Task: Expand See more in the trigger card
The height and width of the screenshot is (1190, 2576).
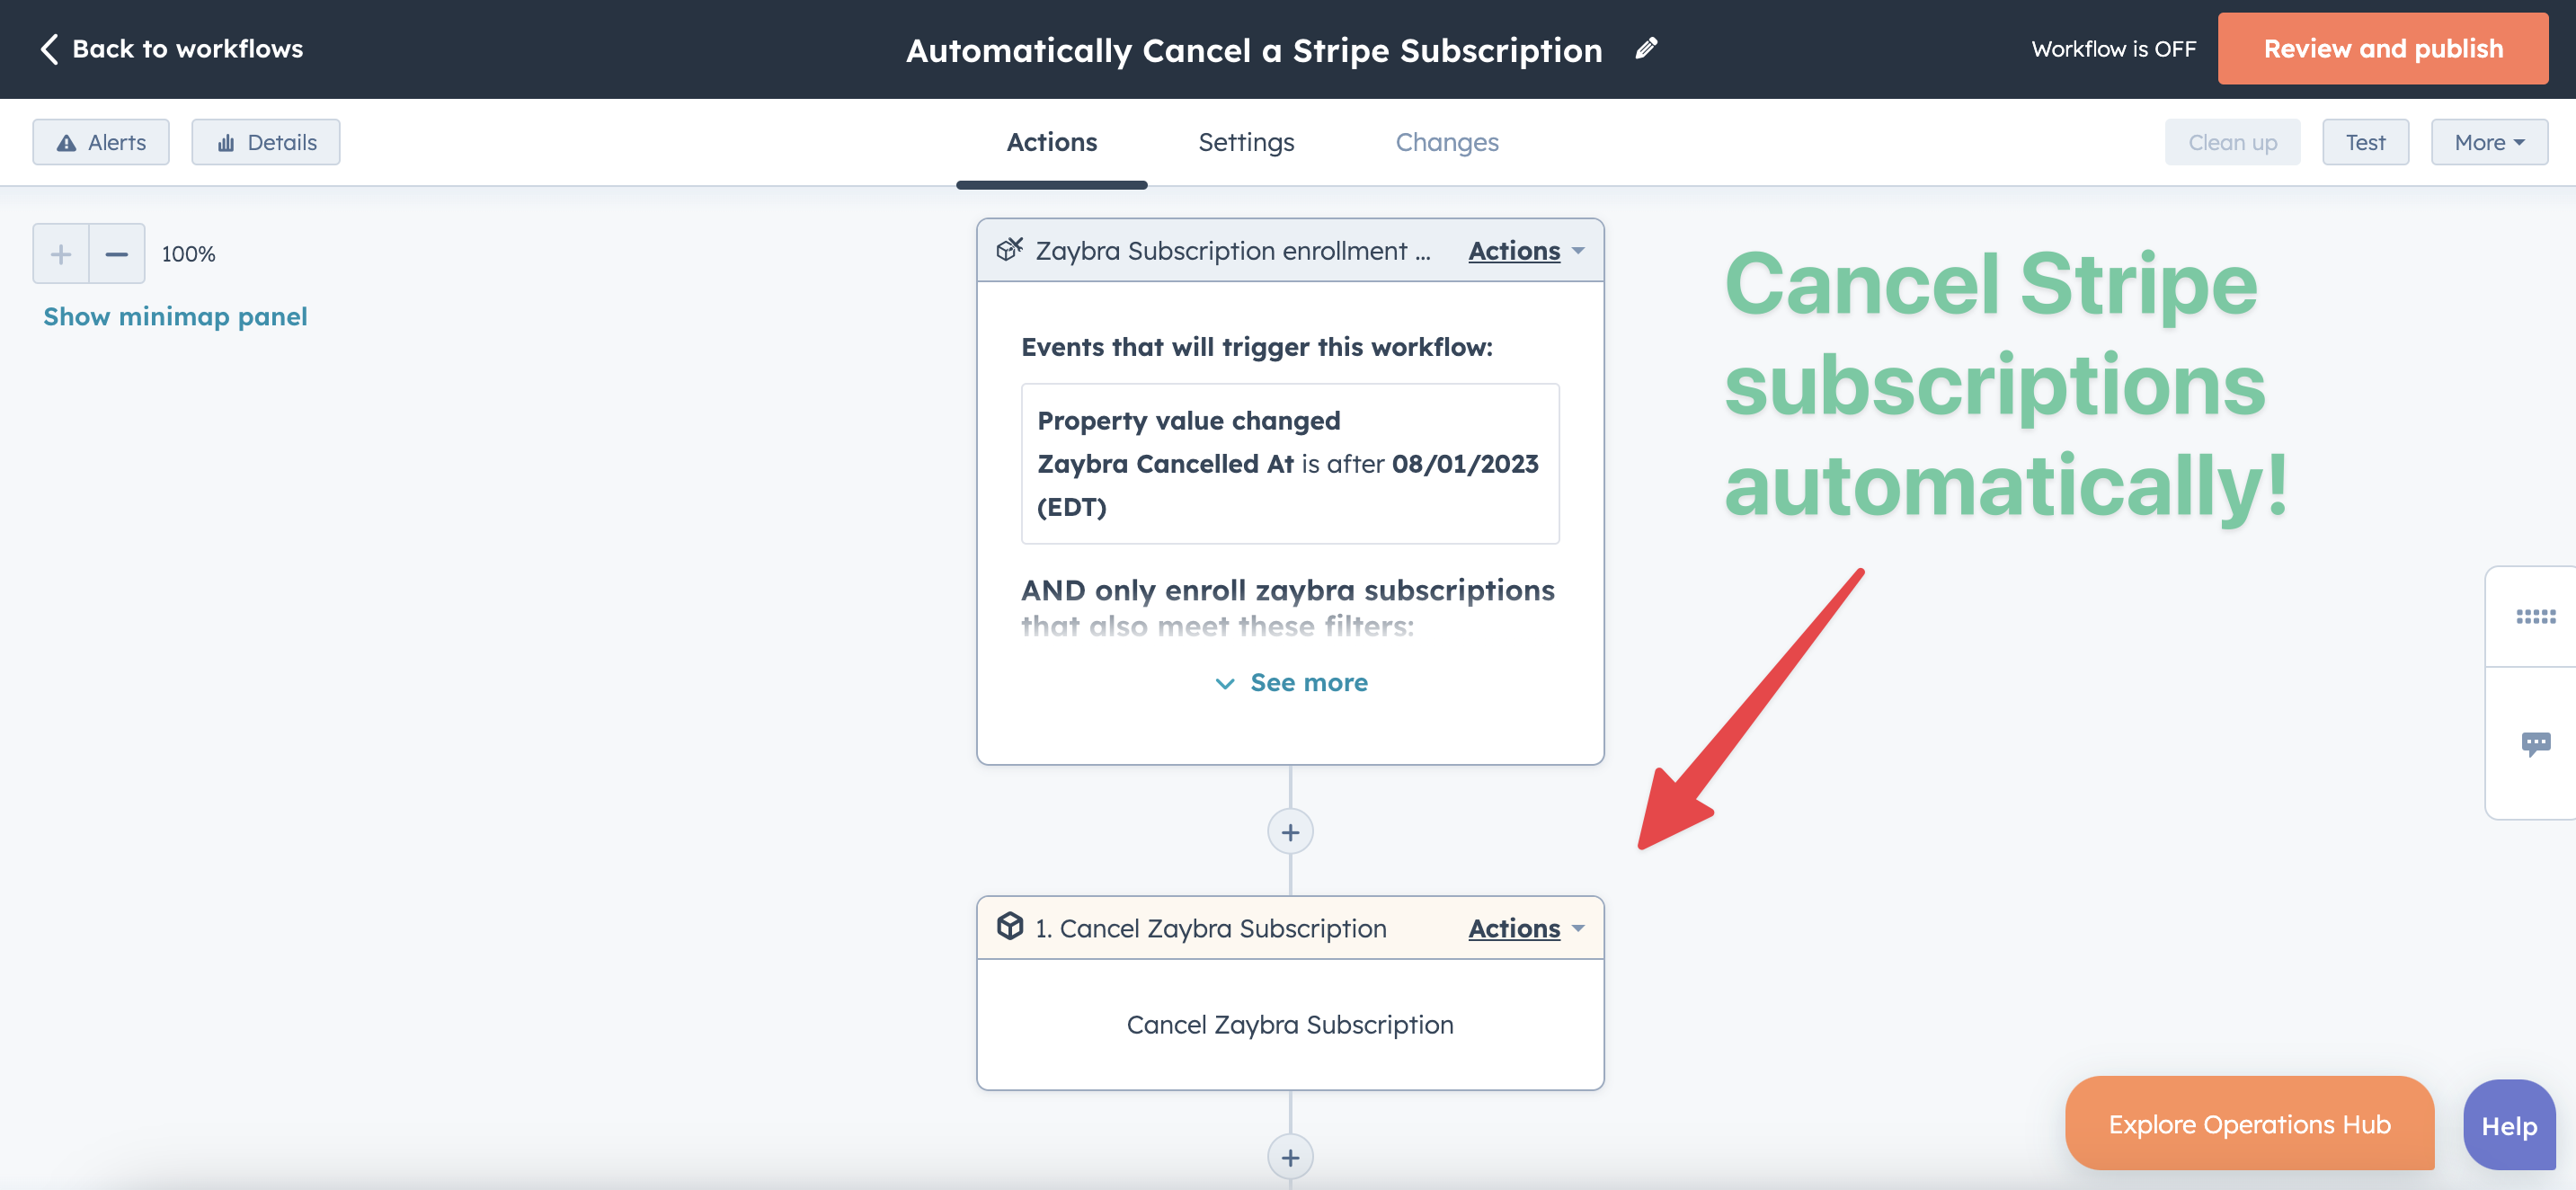Action: pos(1290,683)
